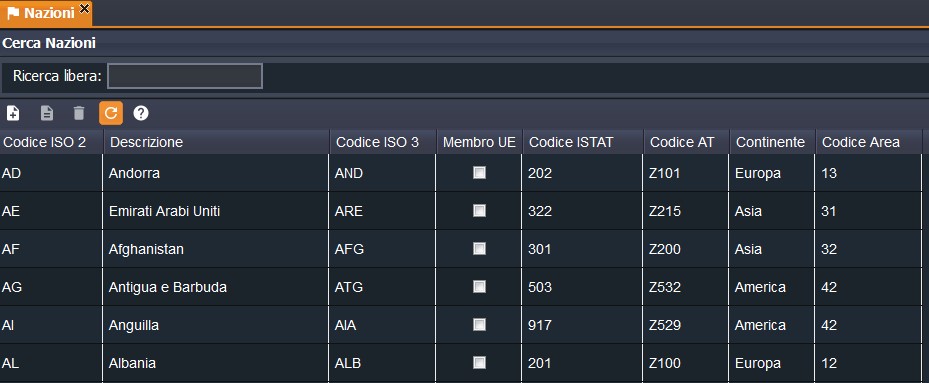Sort by Codice ISTAT column header
The image size is (929, 383).
pyautogui.click(x=583, y=142)
